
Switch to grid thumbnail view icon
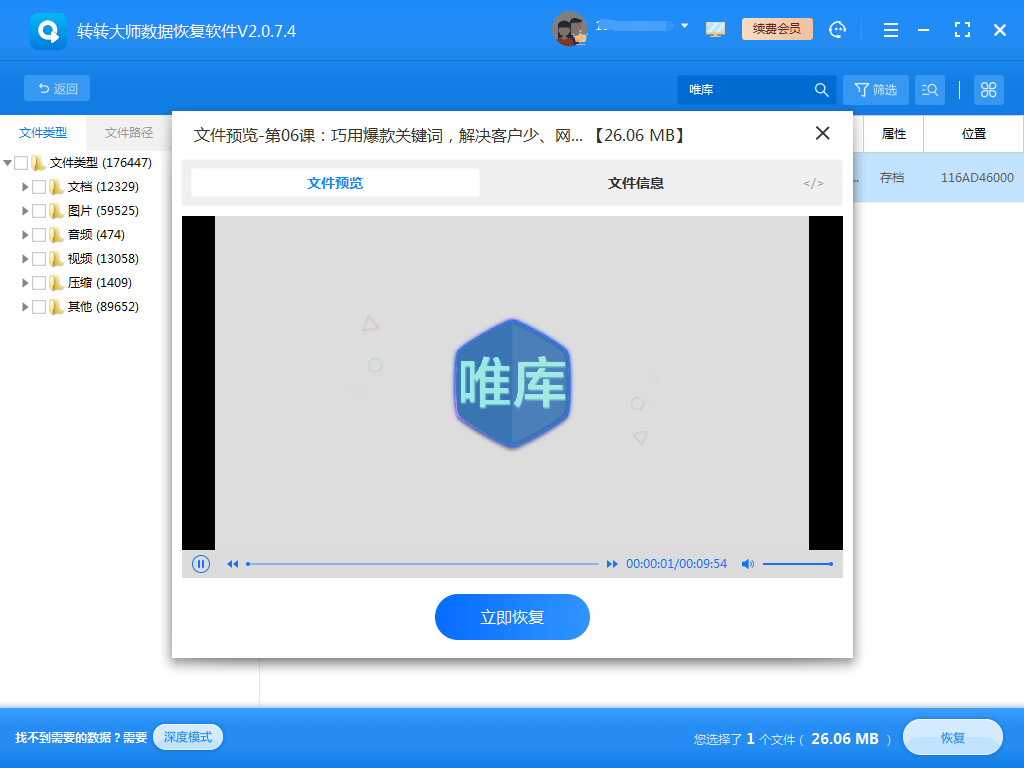[x=989, y=89]
